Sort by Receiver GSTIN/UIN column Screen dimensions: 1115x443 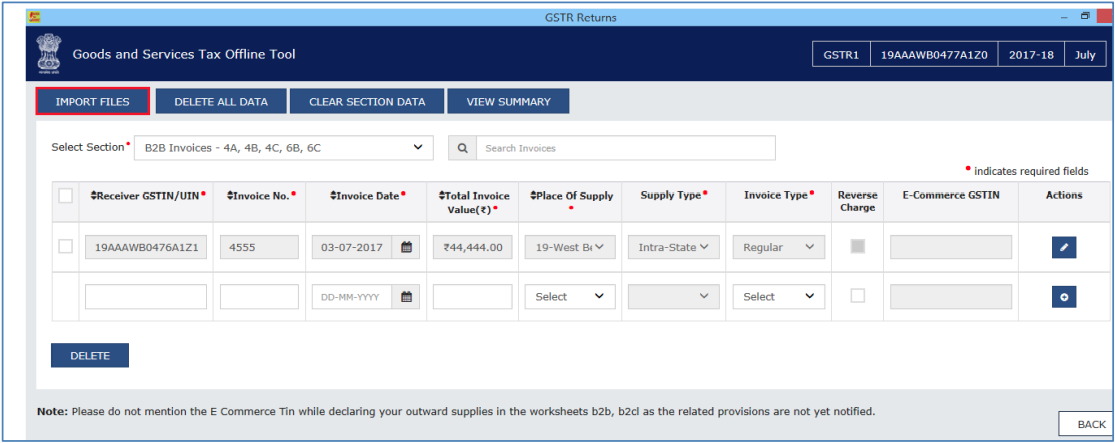pyautogui.click(x=148, y=196)
